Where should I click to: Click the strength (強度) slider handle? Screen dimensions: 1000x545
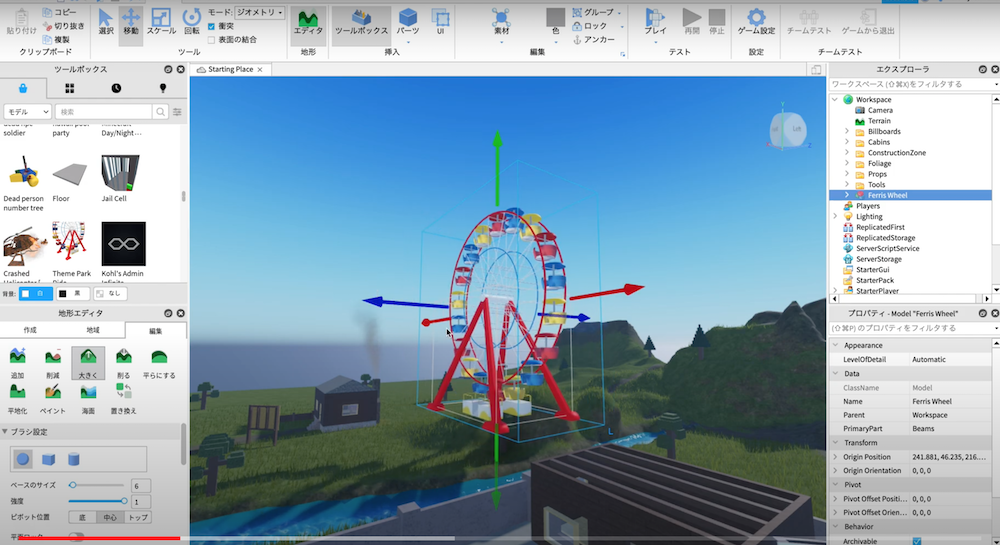point(123,501)
